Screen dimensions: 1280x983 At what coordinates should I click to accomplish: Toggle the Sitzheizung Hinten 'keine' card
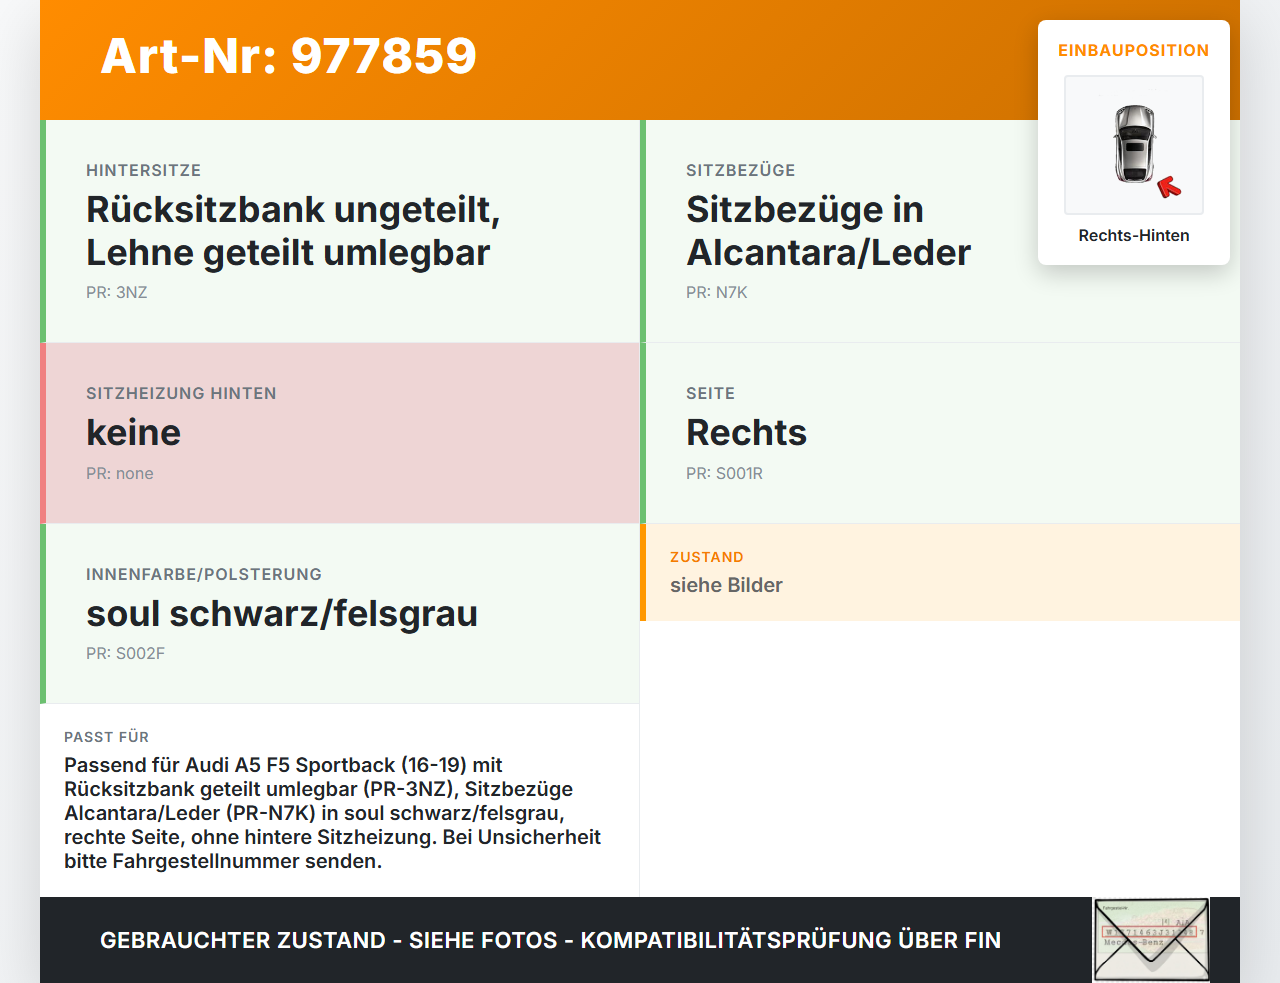pos(340,432)
